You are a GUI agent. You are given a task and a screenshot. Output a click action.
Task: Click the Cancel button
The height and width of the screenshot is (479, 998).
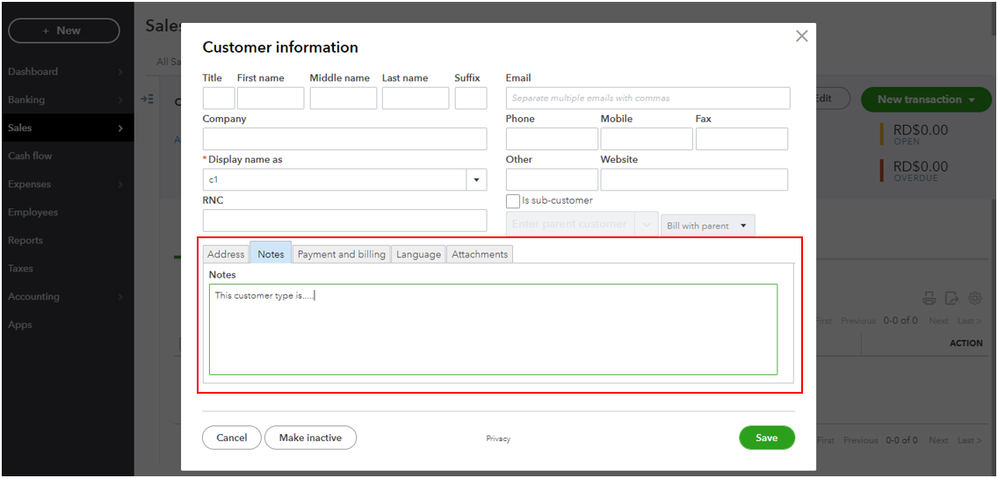pos(232,438)
